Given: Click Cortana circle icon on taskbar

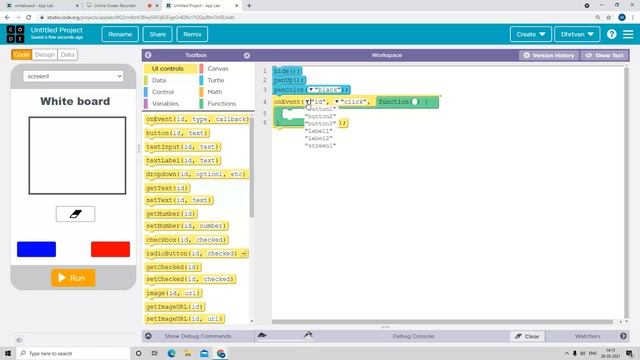Looking at the screenshot, I should coord(138,353).
